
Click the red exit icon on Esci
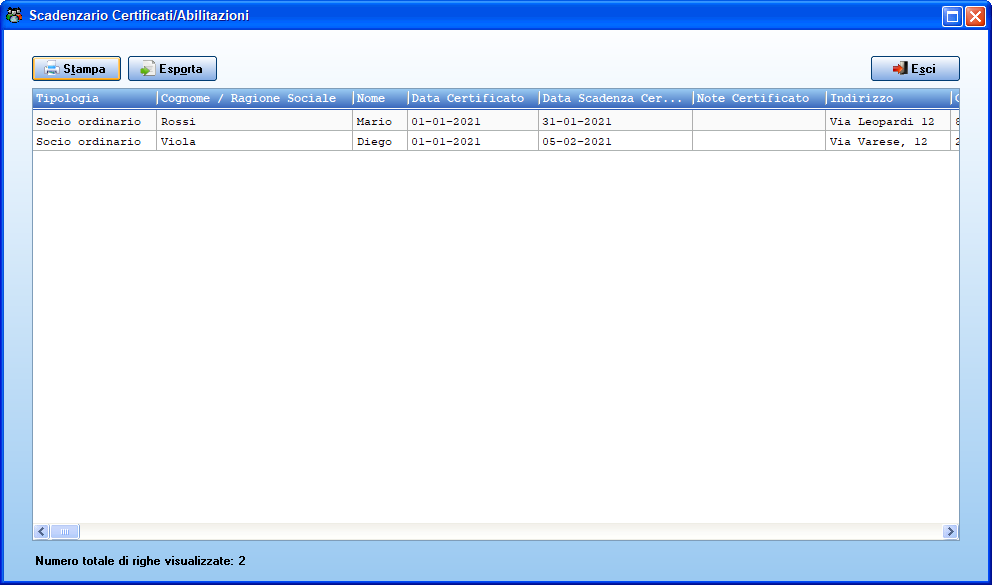coord(900,68)
